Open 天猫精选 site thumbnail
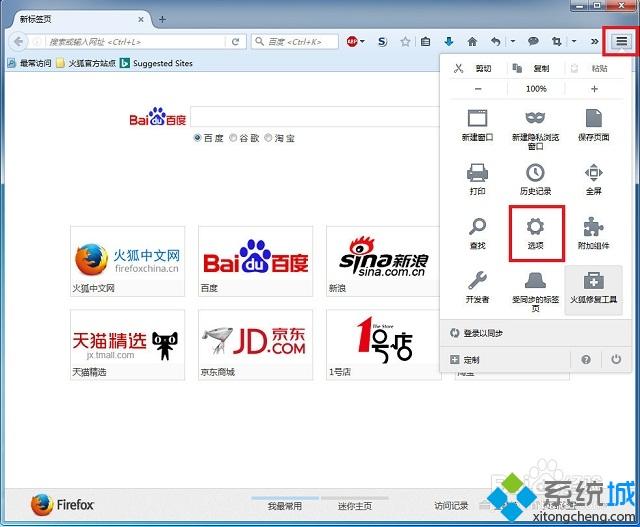Image resolution: width=640 pixels, height=527 pixels. (127, 345)
